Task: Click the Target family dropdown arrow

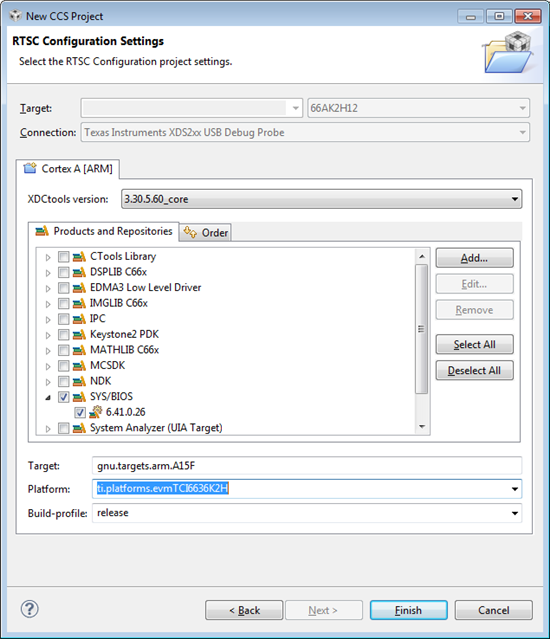Action: click(x=296, y=108)
